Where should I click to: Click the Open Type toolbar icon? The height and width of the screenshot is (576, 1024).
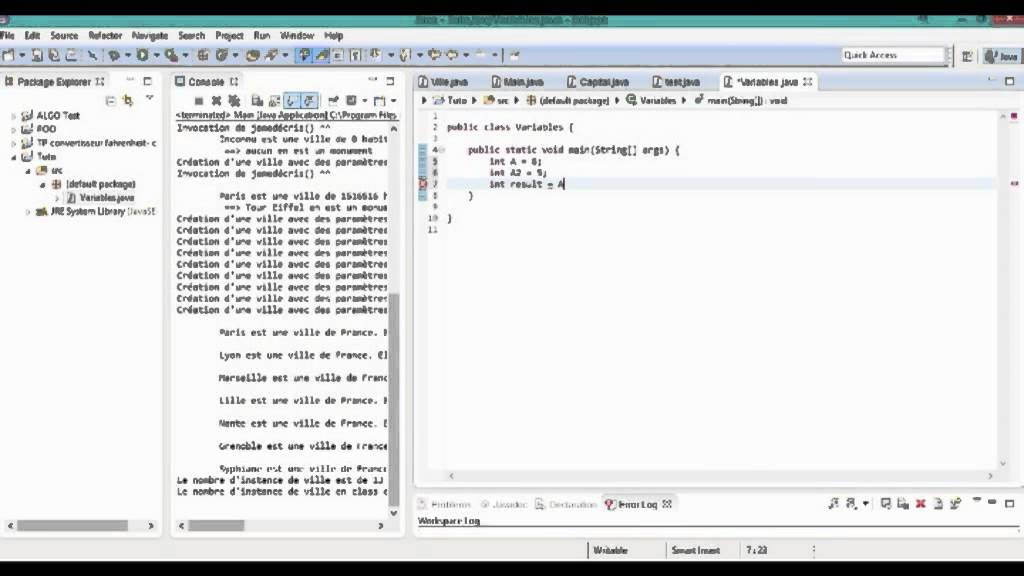(252, 56)
